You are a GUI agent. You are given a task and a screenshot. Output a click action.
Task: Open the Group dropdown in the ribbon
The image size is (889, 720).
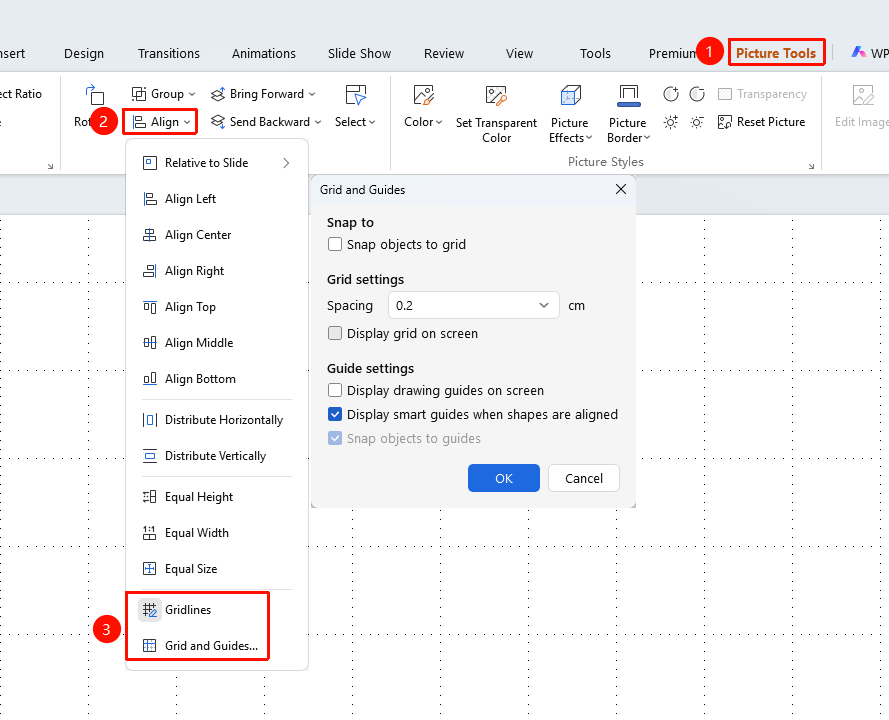pos(163,94)
